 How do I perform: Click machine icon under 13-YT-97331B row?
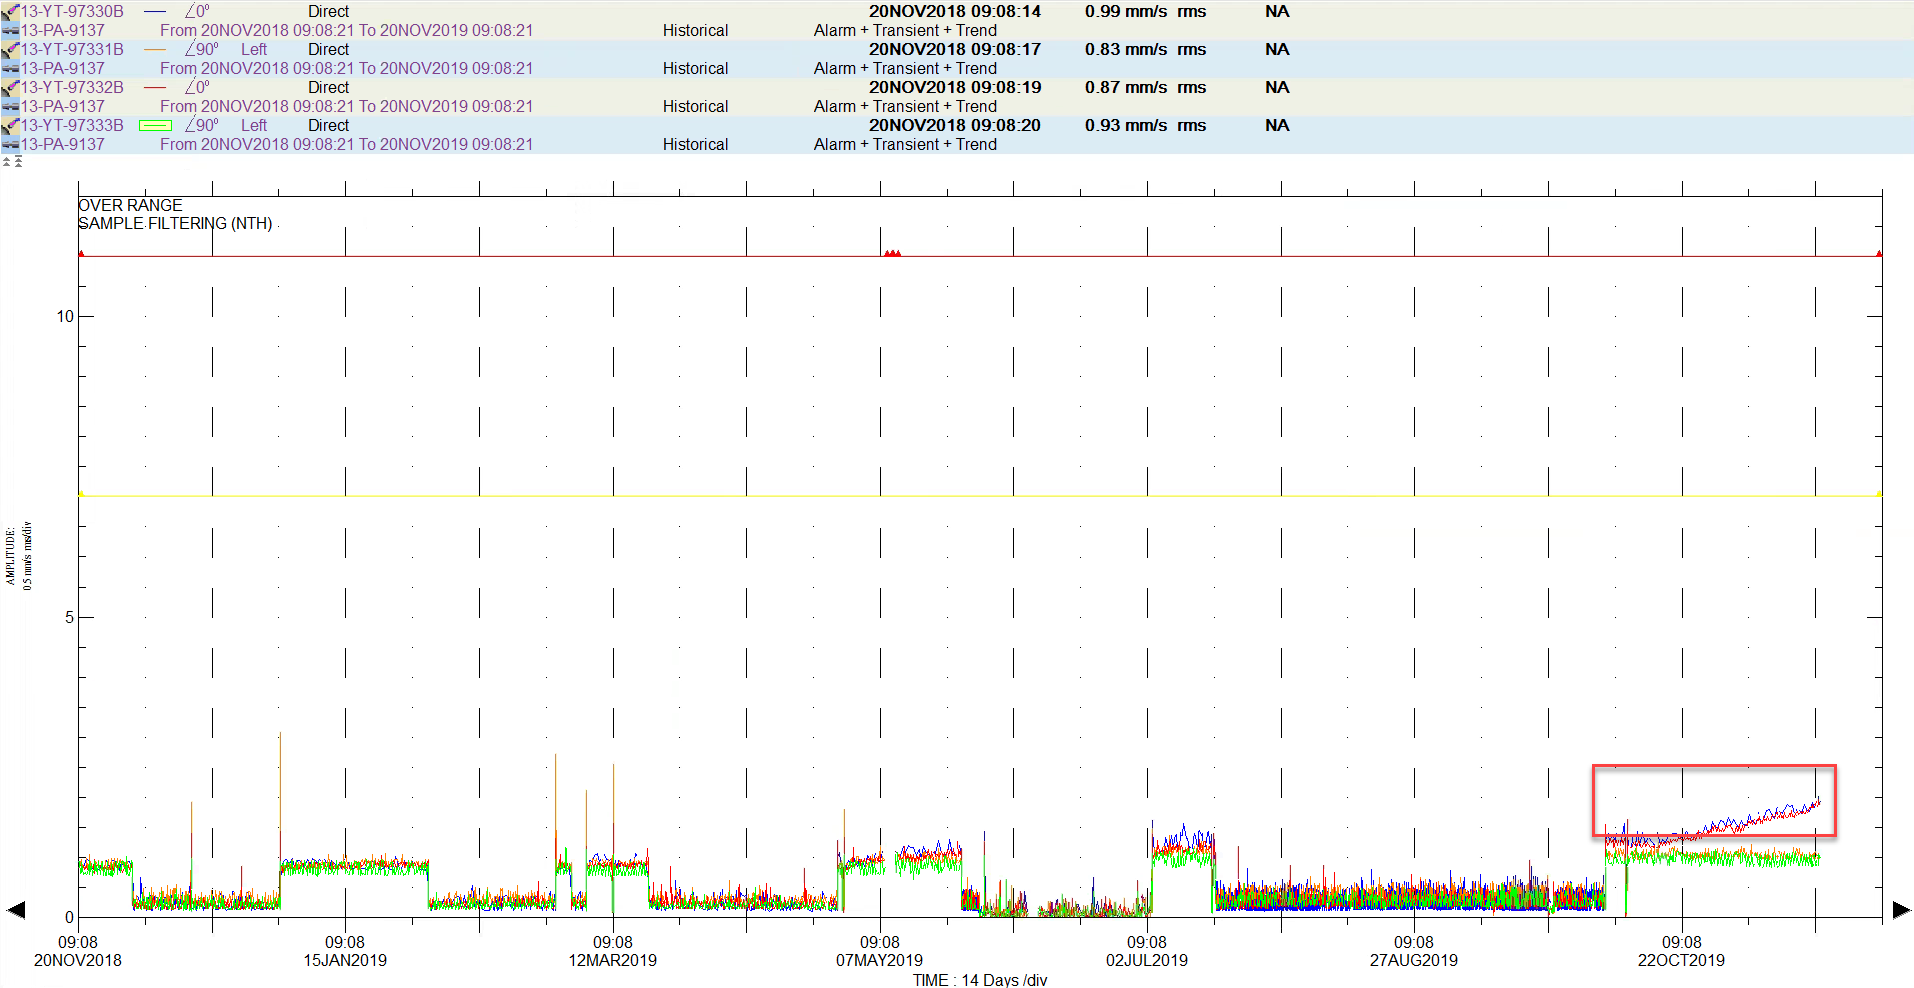pyautogui.click(x=10, y=69)
